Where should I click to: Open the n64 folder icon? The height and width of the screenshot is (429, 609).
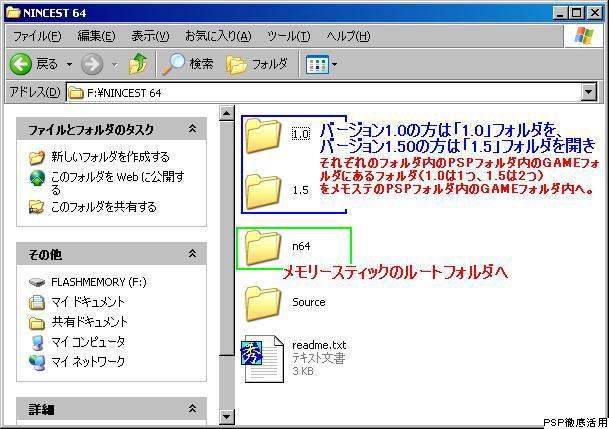coord(263,247)
